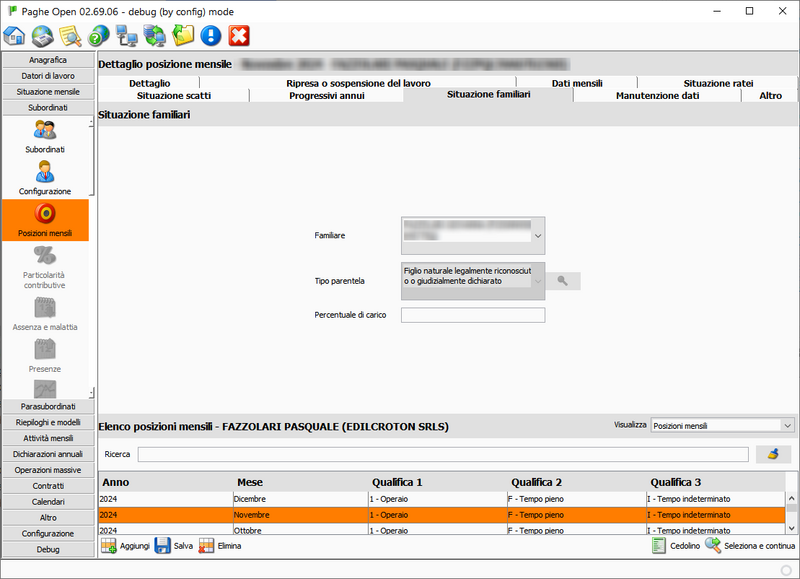Click the magnifier lookup beside Tipo parentela
This screenshot has width=800, height=579.
click(563, 281)
